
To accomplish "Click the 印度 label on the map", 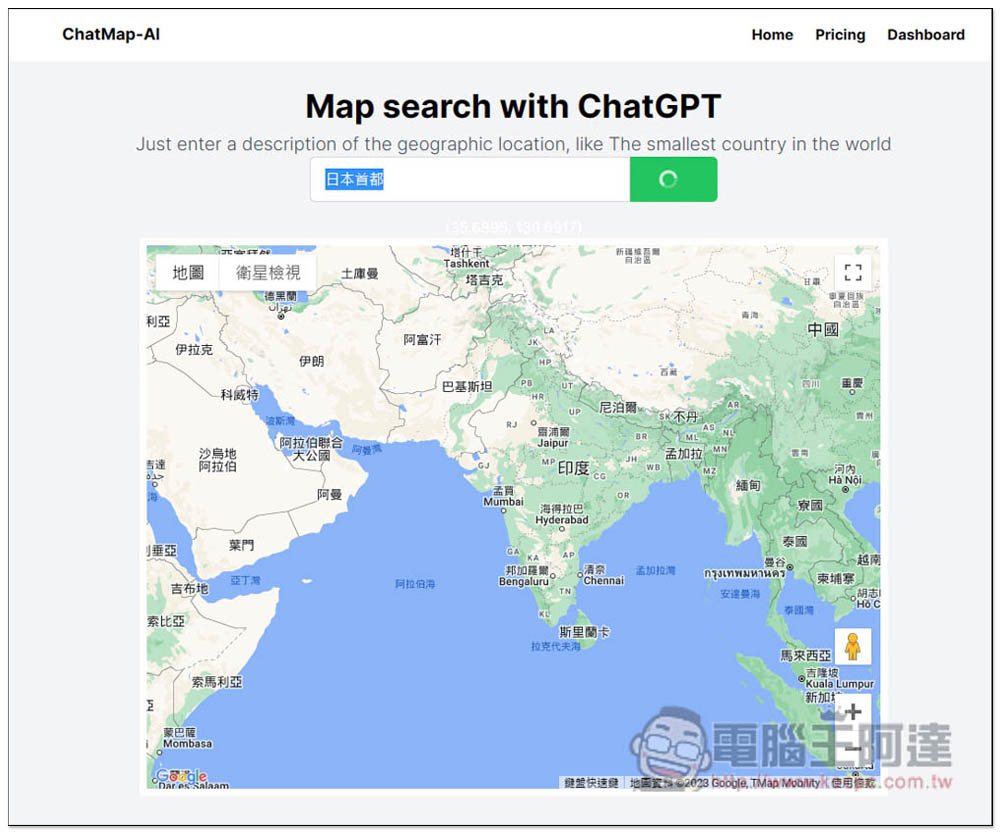I will [x=573, y=469].
